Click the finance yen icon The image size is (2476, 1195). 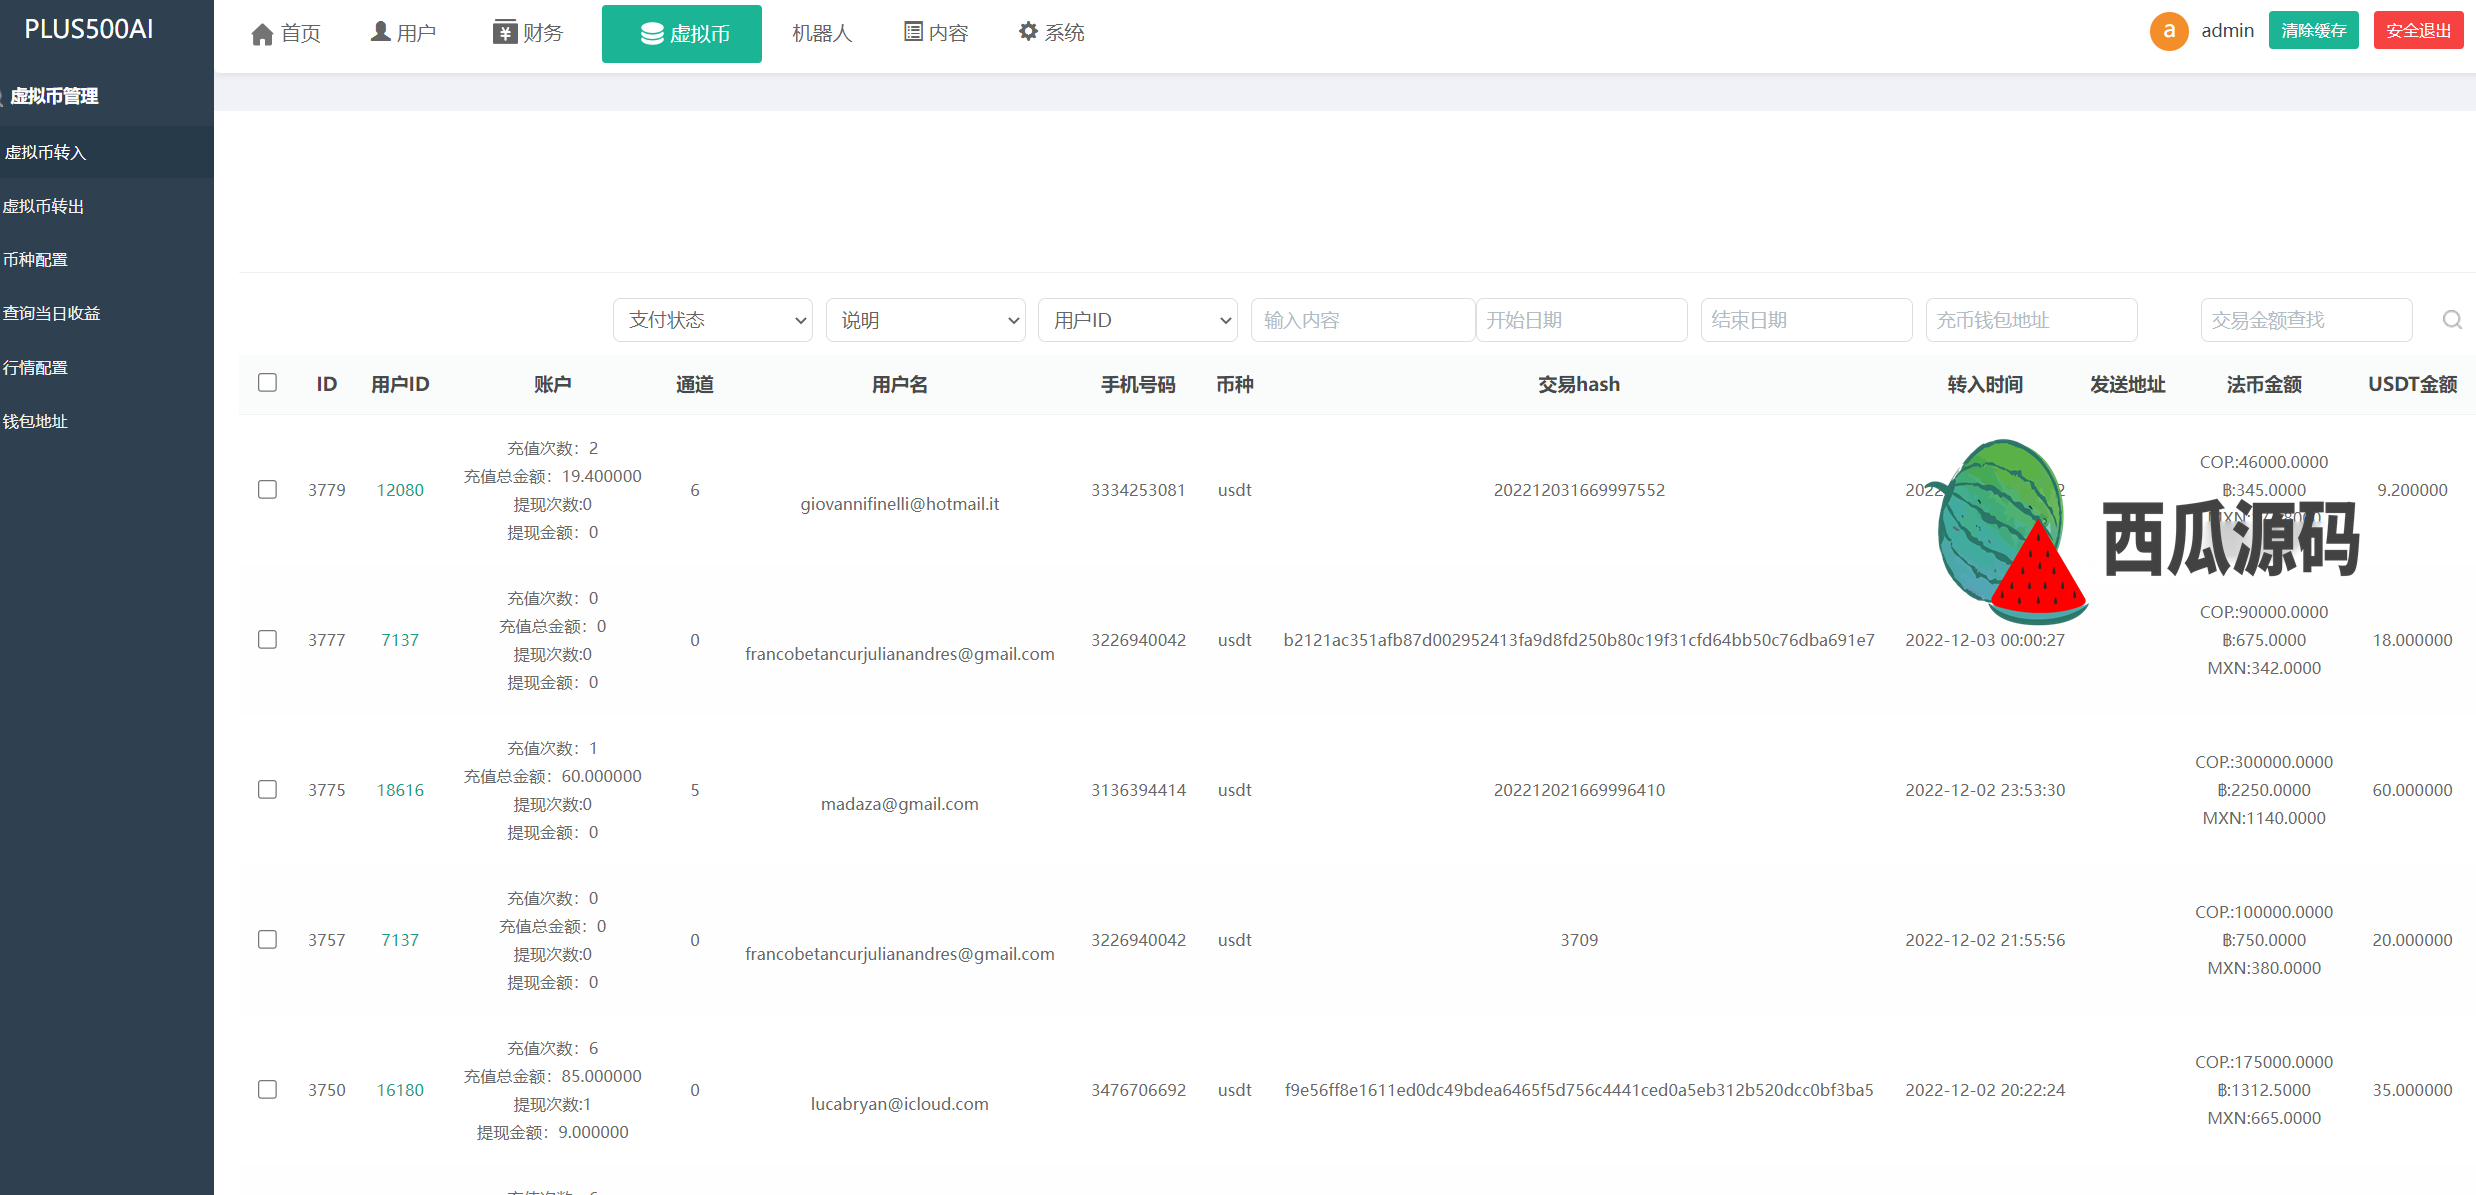[505, 33]
